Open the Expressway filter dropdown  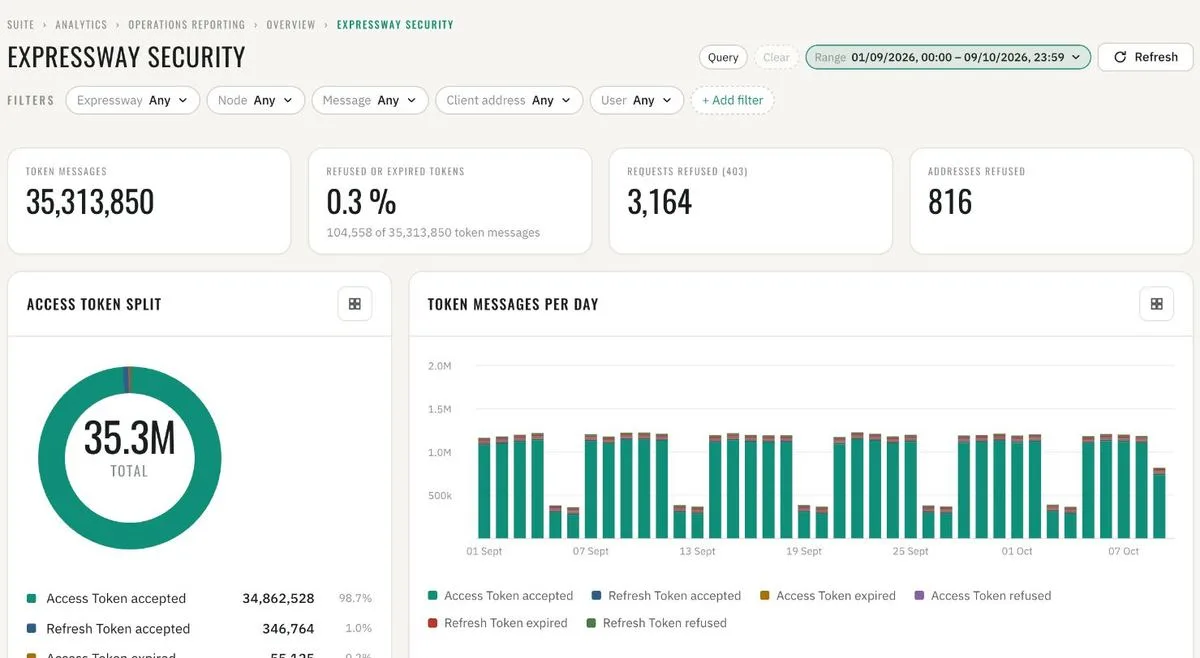tap(133, 100)
